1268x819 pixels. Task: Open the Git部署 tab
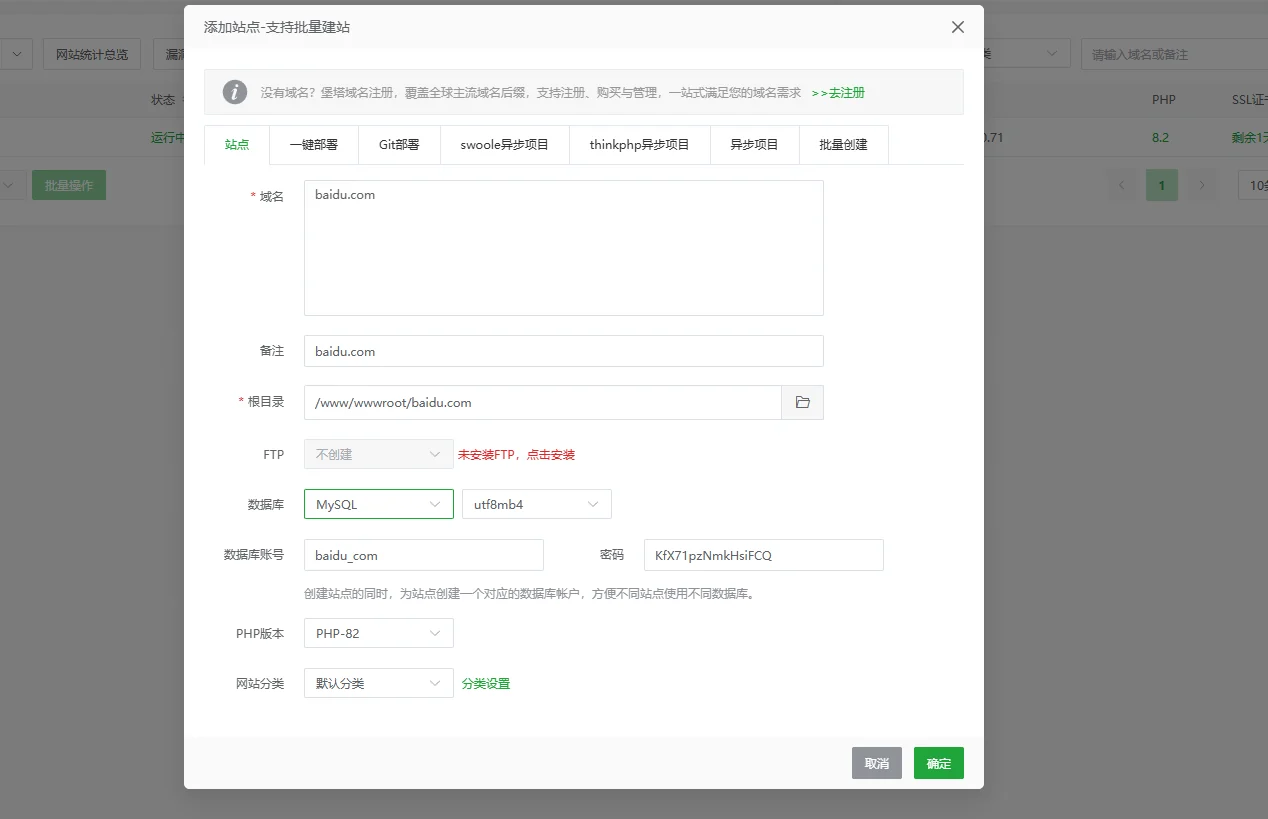tap(399, 144)
